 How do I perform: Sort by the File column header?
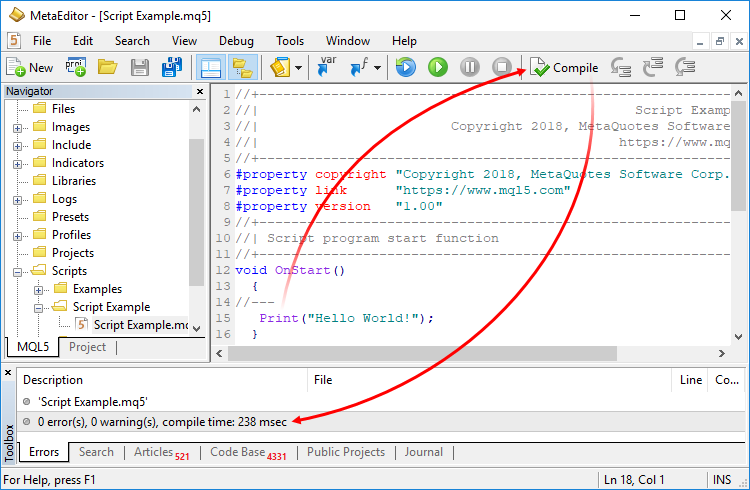tap(489, 380)
